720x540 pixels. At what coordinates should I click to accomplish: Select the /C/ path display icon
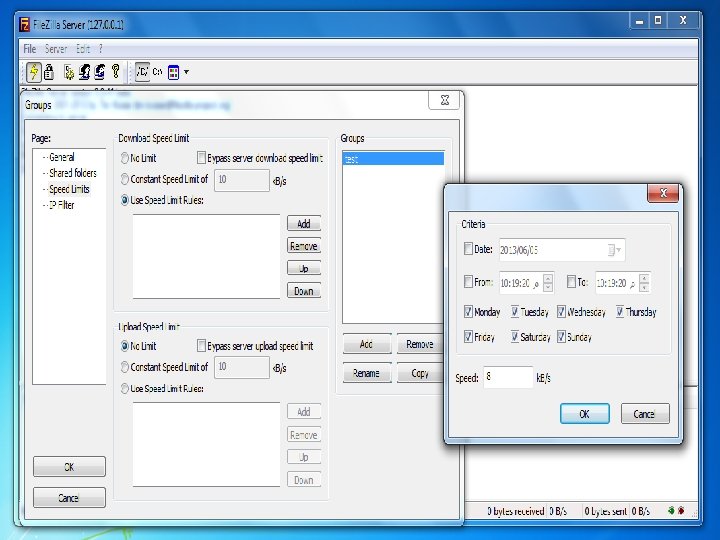pos(142,72)
